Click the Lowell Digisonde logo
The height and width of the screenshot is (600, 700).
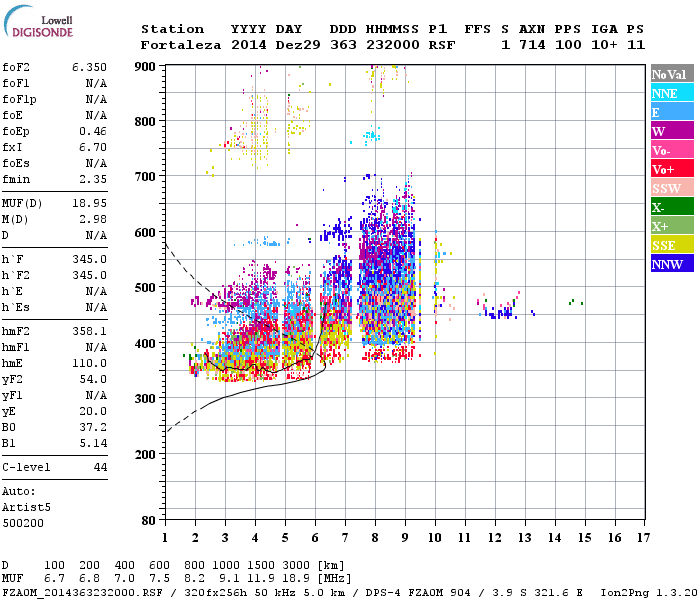click(x=38, y=21)
